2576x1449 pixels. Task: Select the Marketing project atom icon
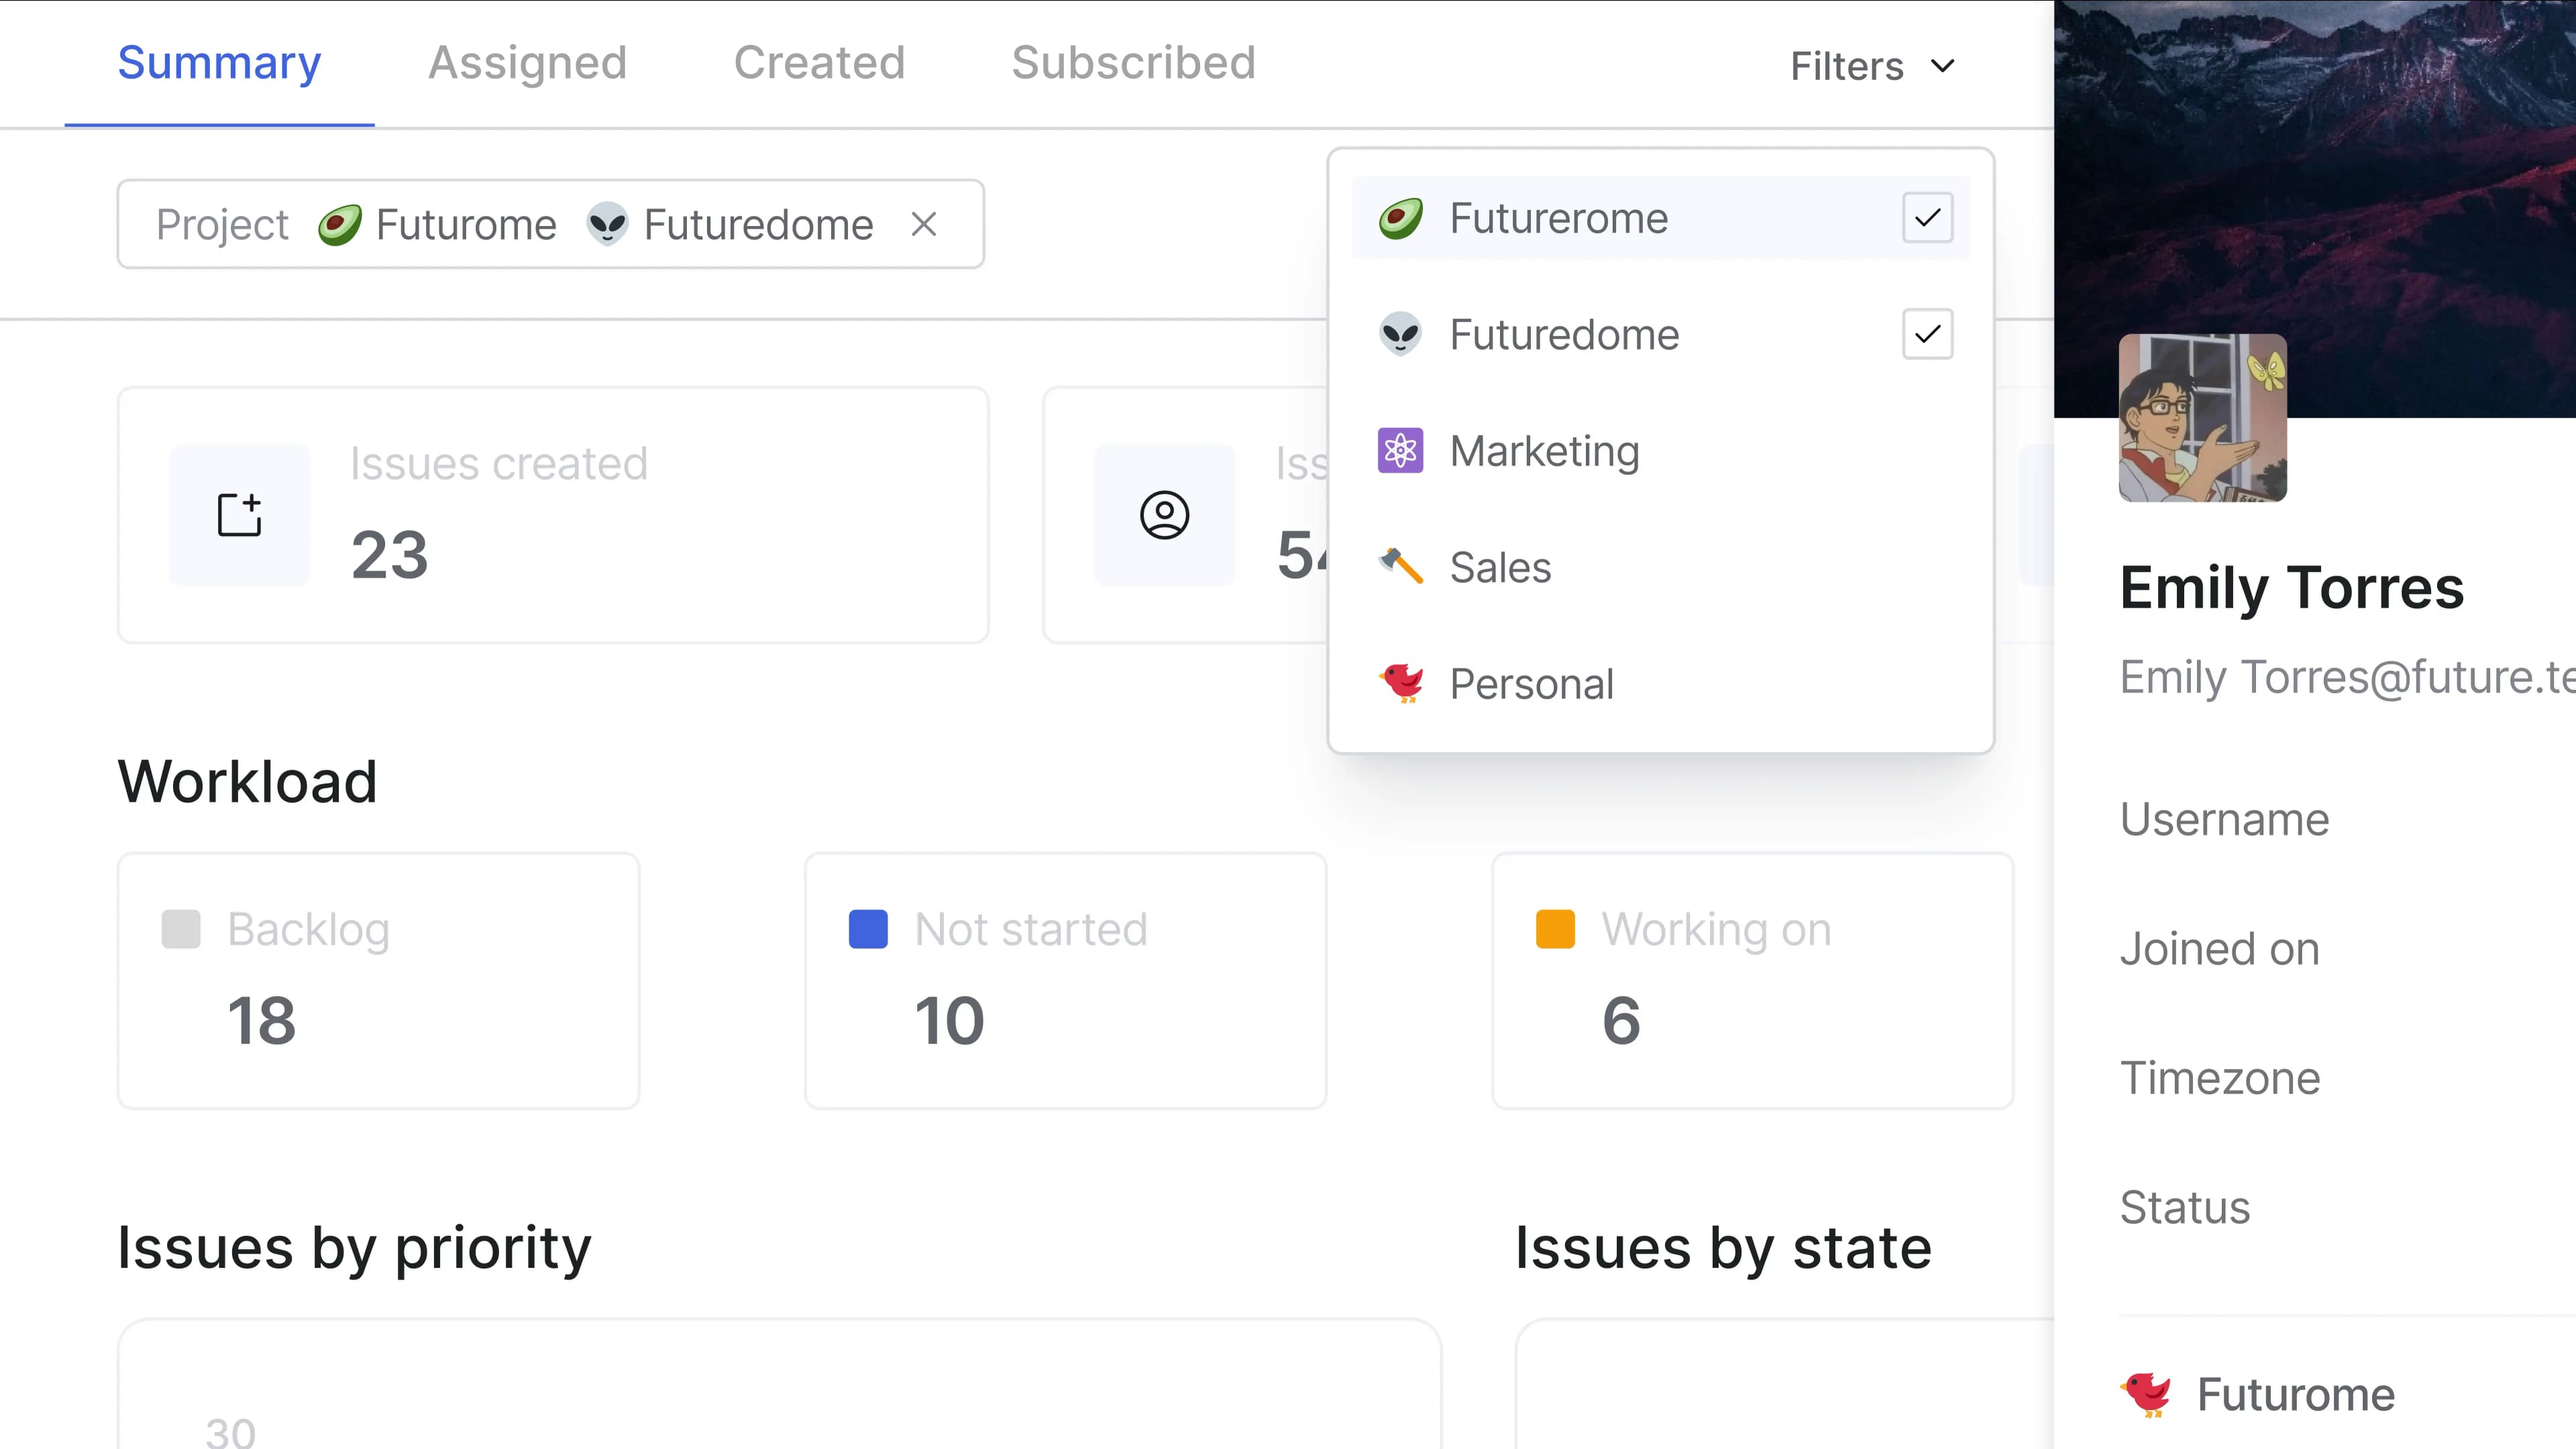point(1400,451)
